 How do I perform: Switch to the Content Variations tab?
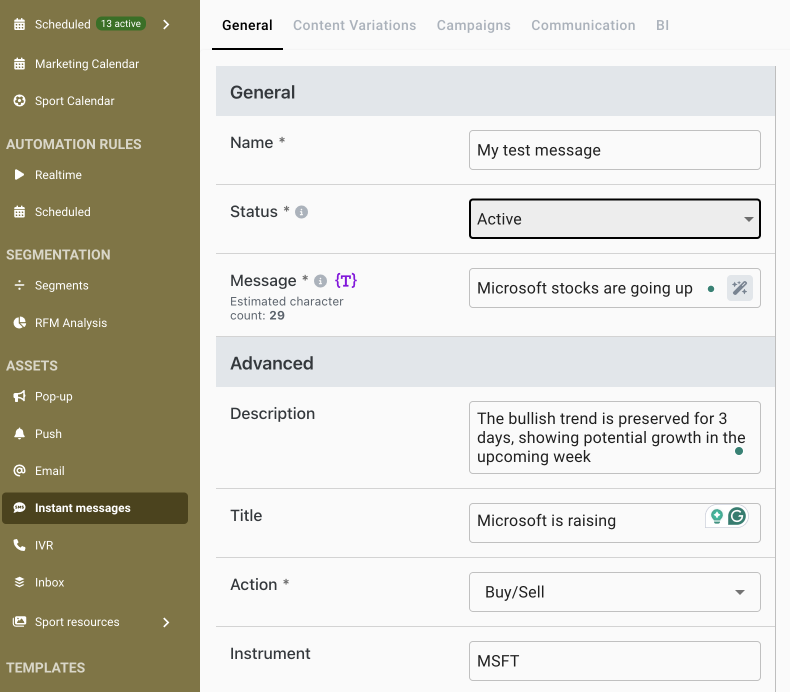point(354,25)
